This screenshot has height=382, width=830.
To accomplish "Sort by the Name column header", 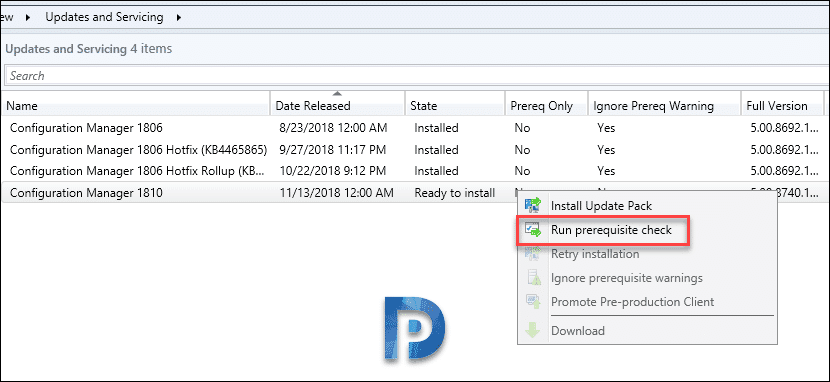I will tap(136, 106).
